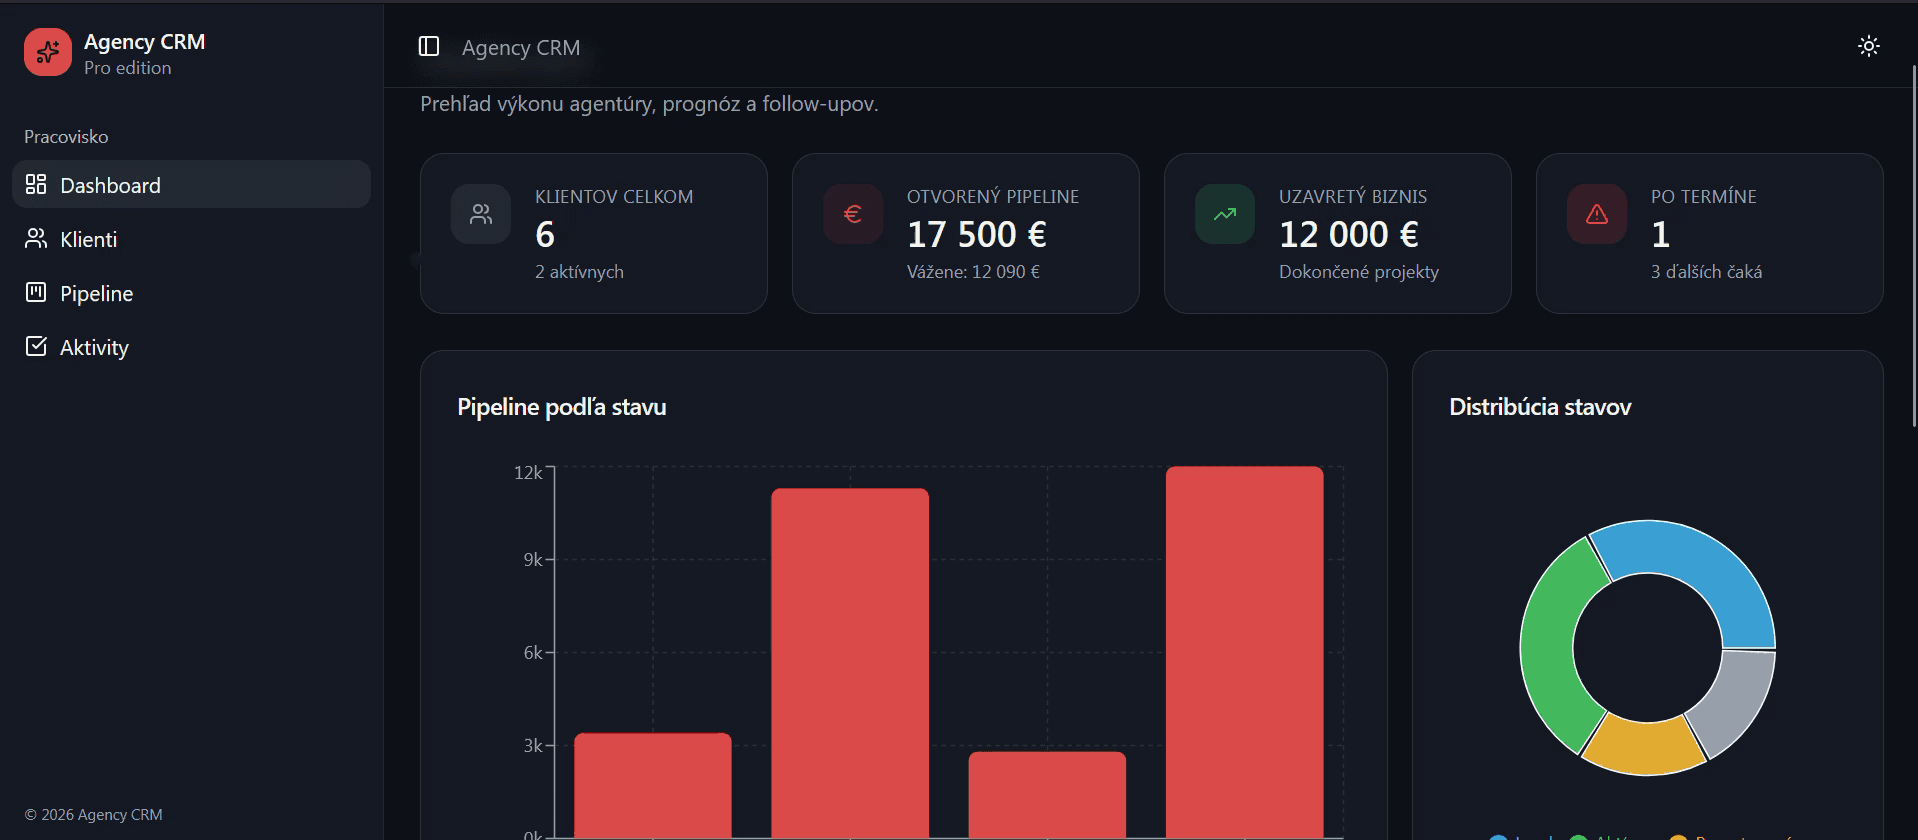Click the first red bar in chart

click(x=653, y=786)
